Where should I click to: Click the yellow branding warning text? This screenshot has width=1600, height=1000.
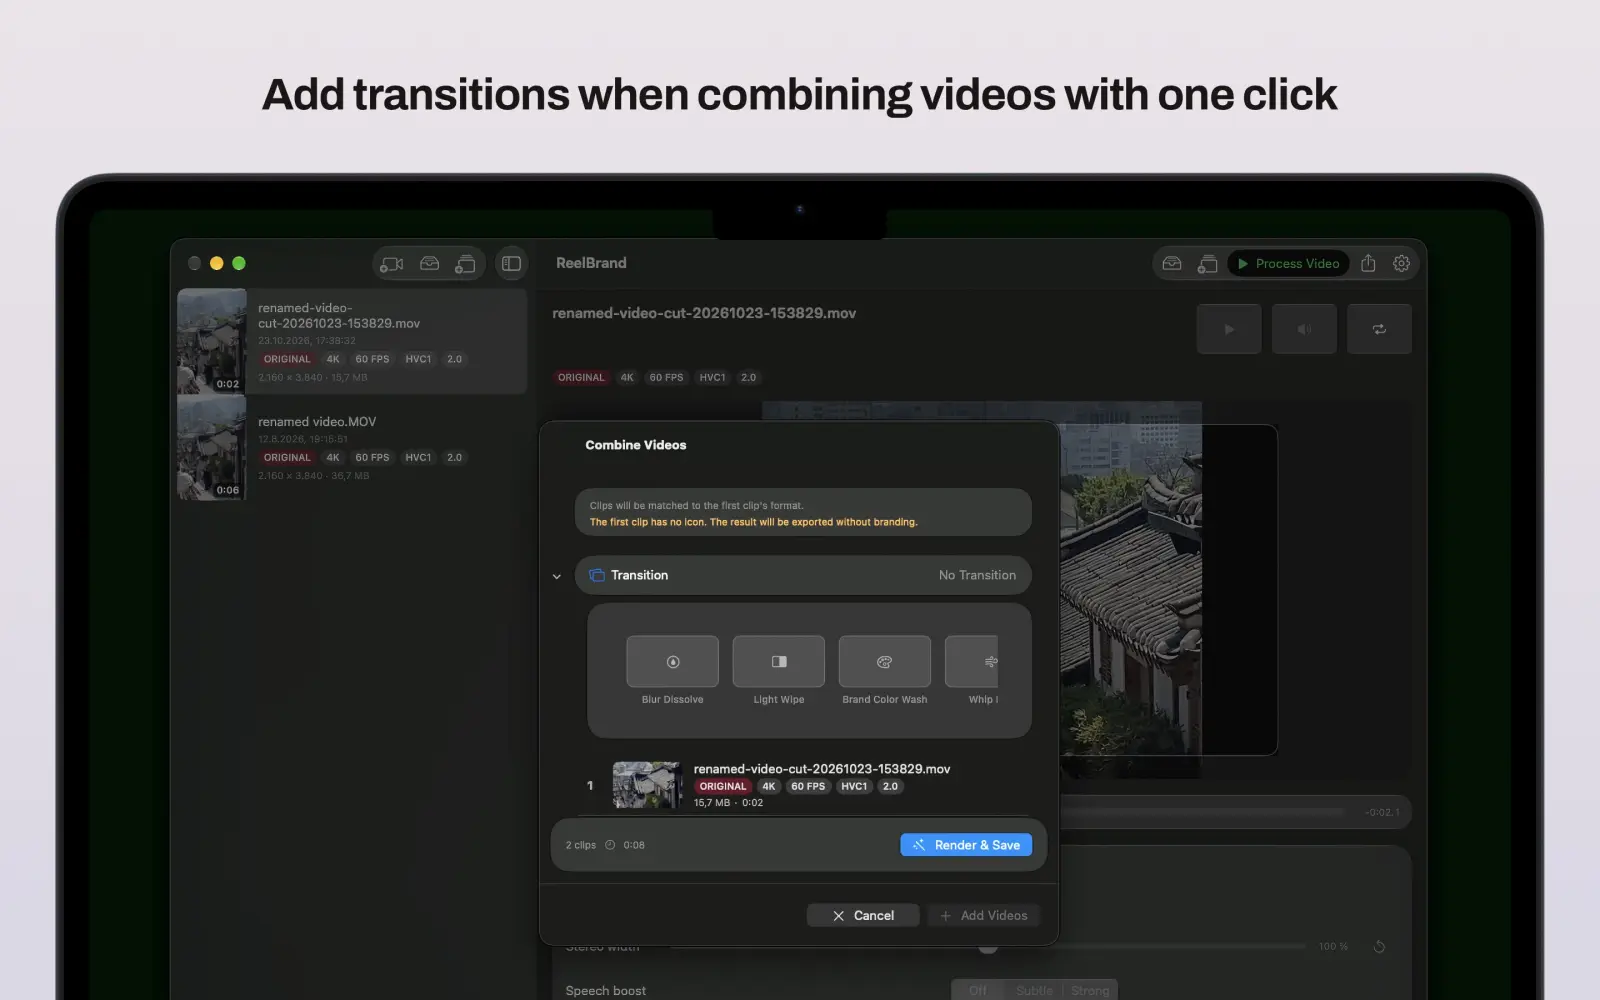(x=753, y=522)
